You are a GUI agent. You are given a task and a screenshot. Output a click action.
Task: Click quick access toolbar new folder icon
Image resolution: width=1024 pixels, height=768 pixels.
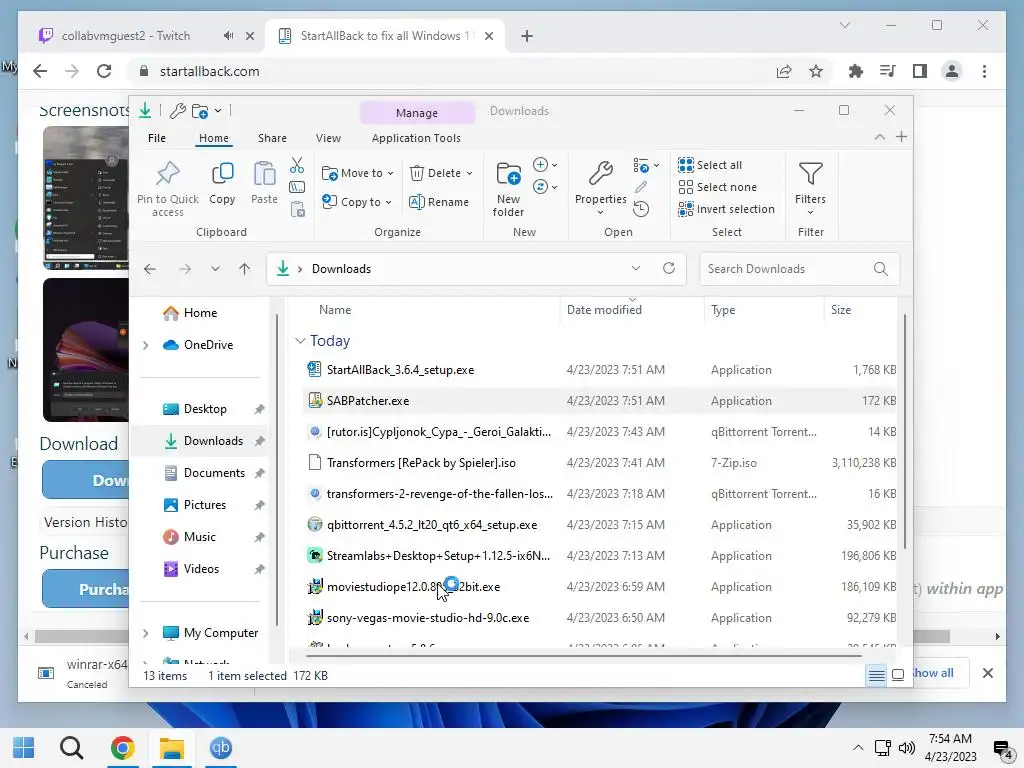click(200, 111)
